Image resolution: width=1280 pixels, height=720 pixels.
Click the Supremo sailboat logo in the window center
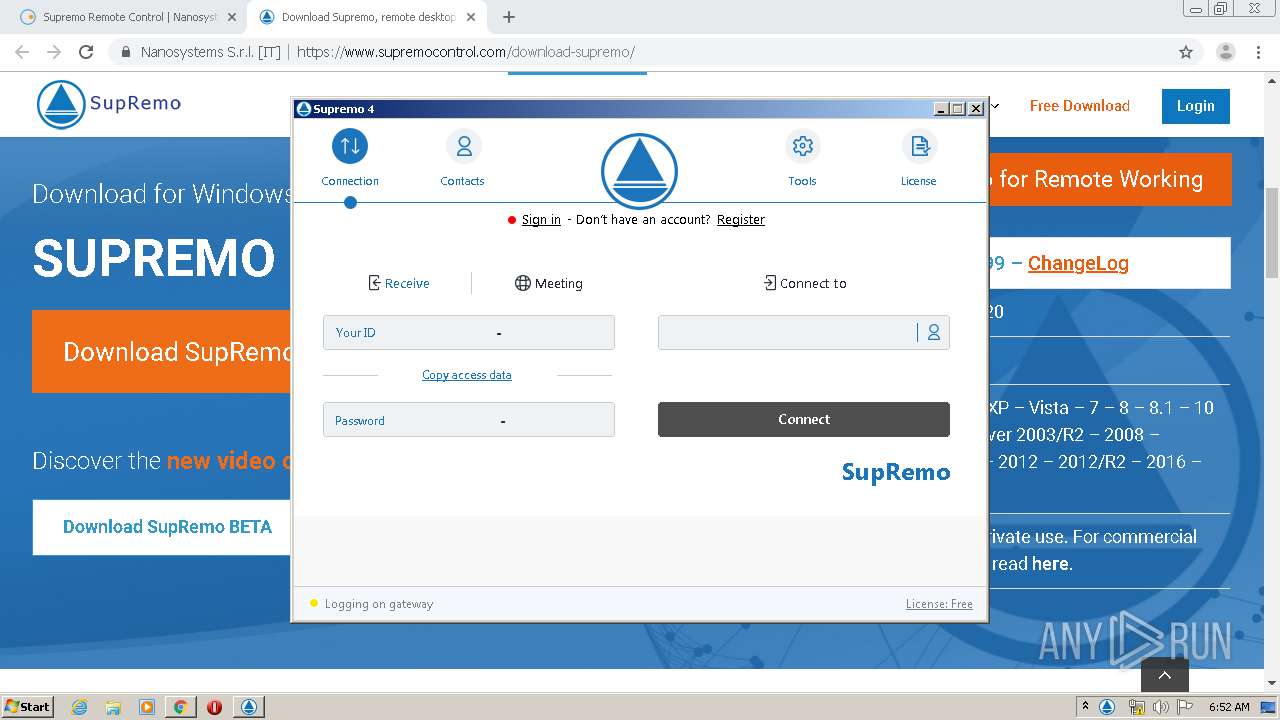point(639,171)
